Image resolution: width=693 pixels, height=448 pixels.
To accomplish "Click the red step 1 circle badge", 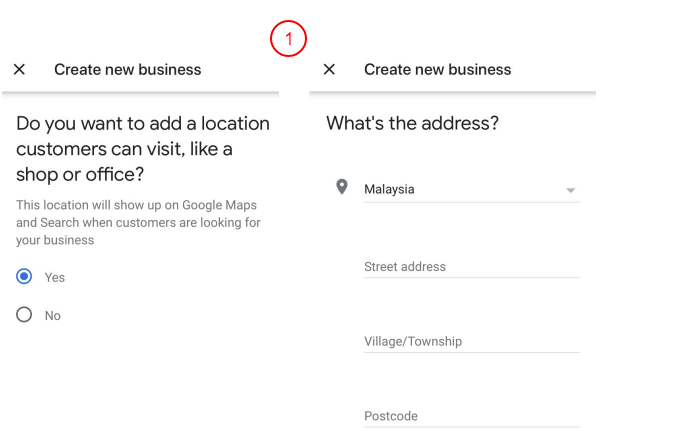I will pyautogui.click(x=288, y=40).
